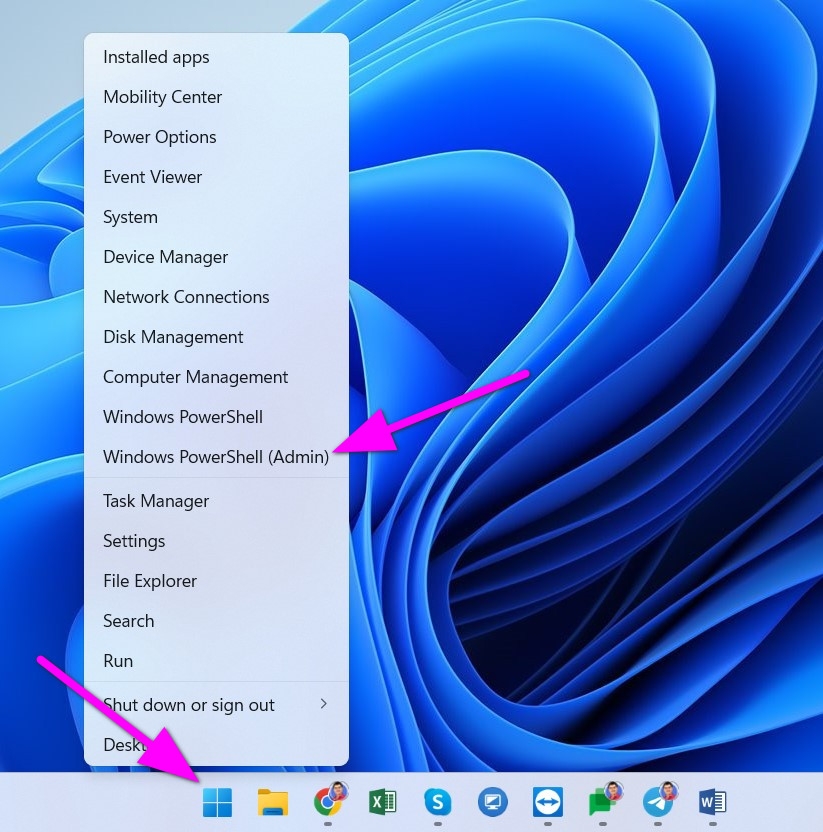
Task: Launch Telegram from the taskbar
Action: [658, 801]
